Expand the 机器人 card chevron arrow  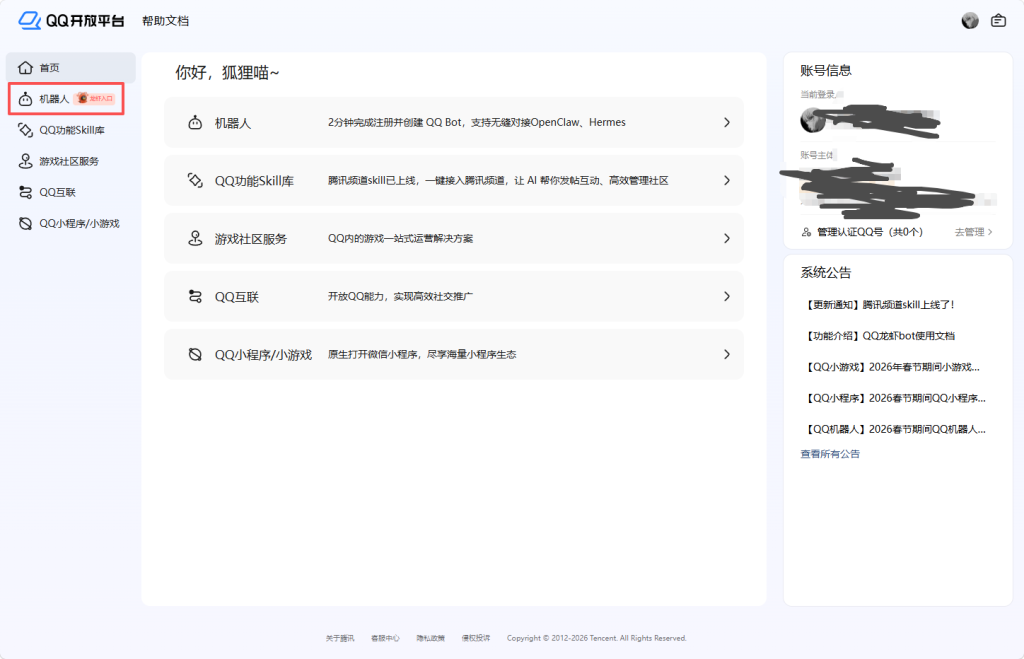point(726,122)
